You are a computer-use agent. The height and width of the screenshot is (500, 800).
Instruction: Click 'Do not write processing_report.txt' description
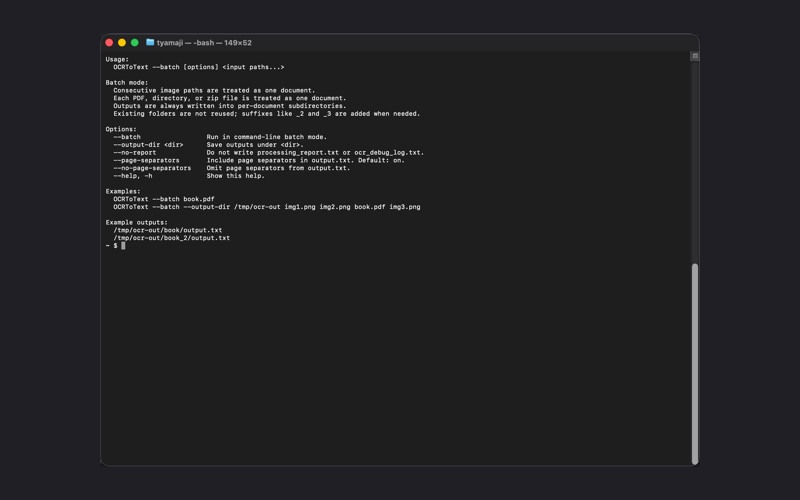tap(315, 153)
